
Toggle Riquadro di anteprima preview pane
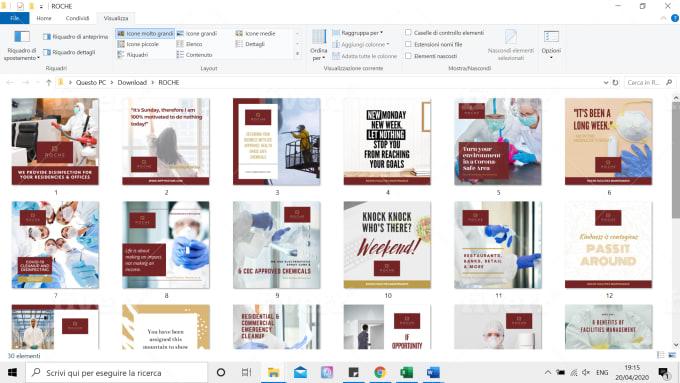[75, 37]
